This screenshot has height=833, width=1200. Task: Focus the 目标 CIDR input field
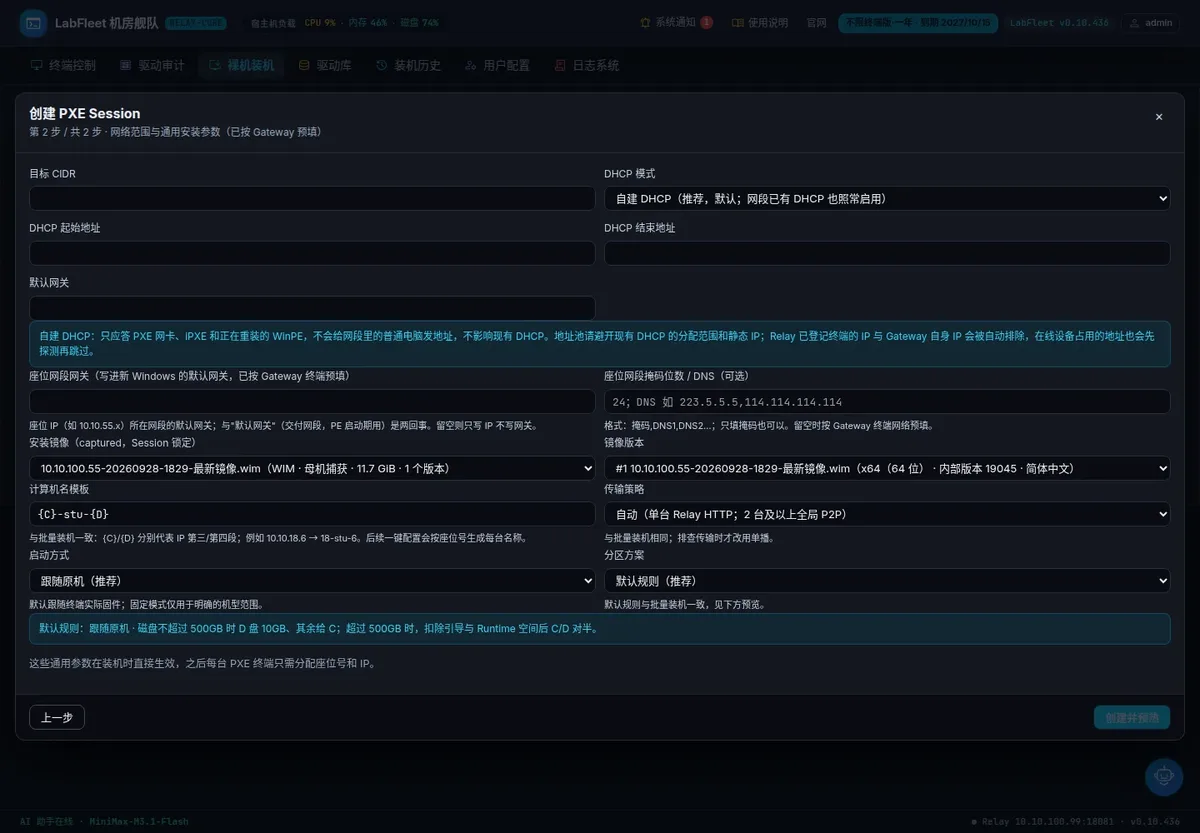pyautogui.click(x=312, y=198)
